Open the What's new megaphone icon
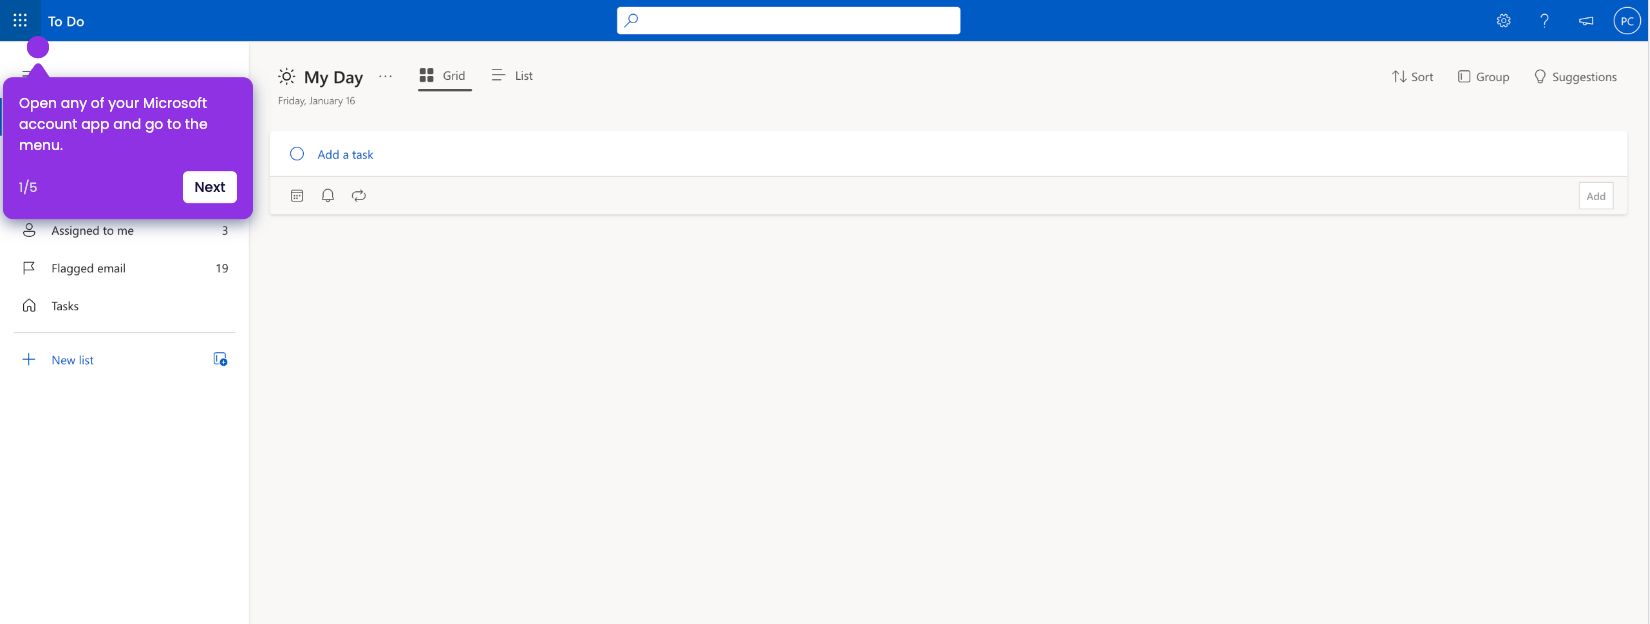This screenshot has width=1650, height=624. point(1586,20)
